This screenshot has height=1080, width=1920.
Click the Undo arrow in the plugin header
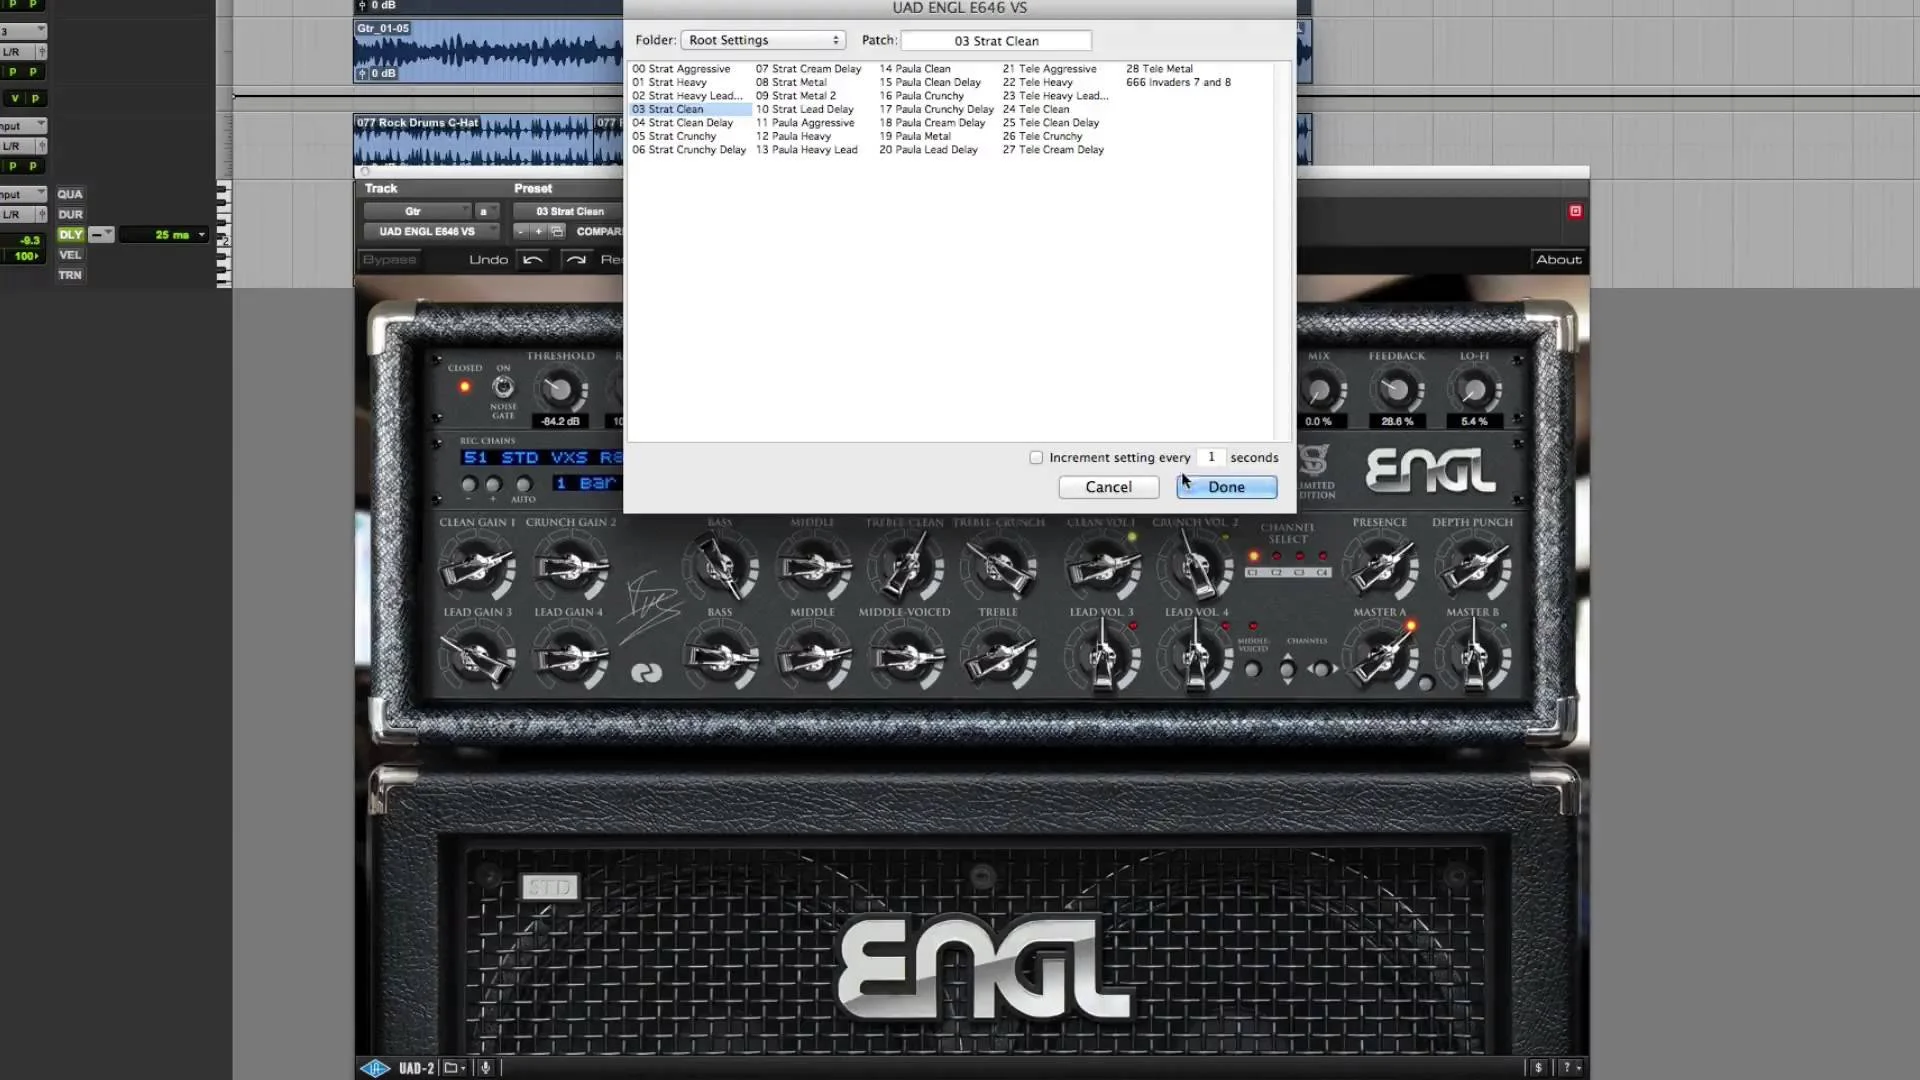(533, 259)
